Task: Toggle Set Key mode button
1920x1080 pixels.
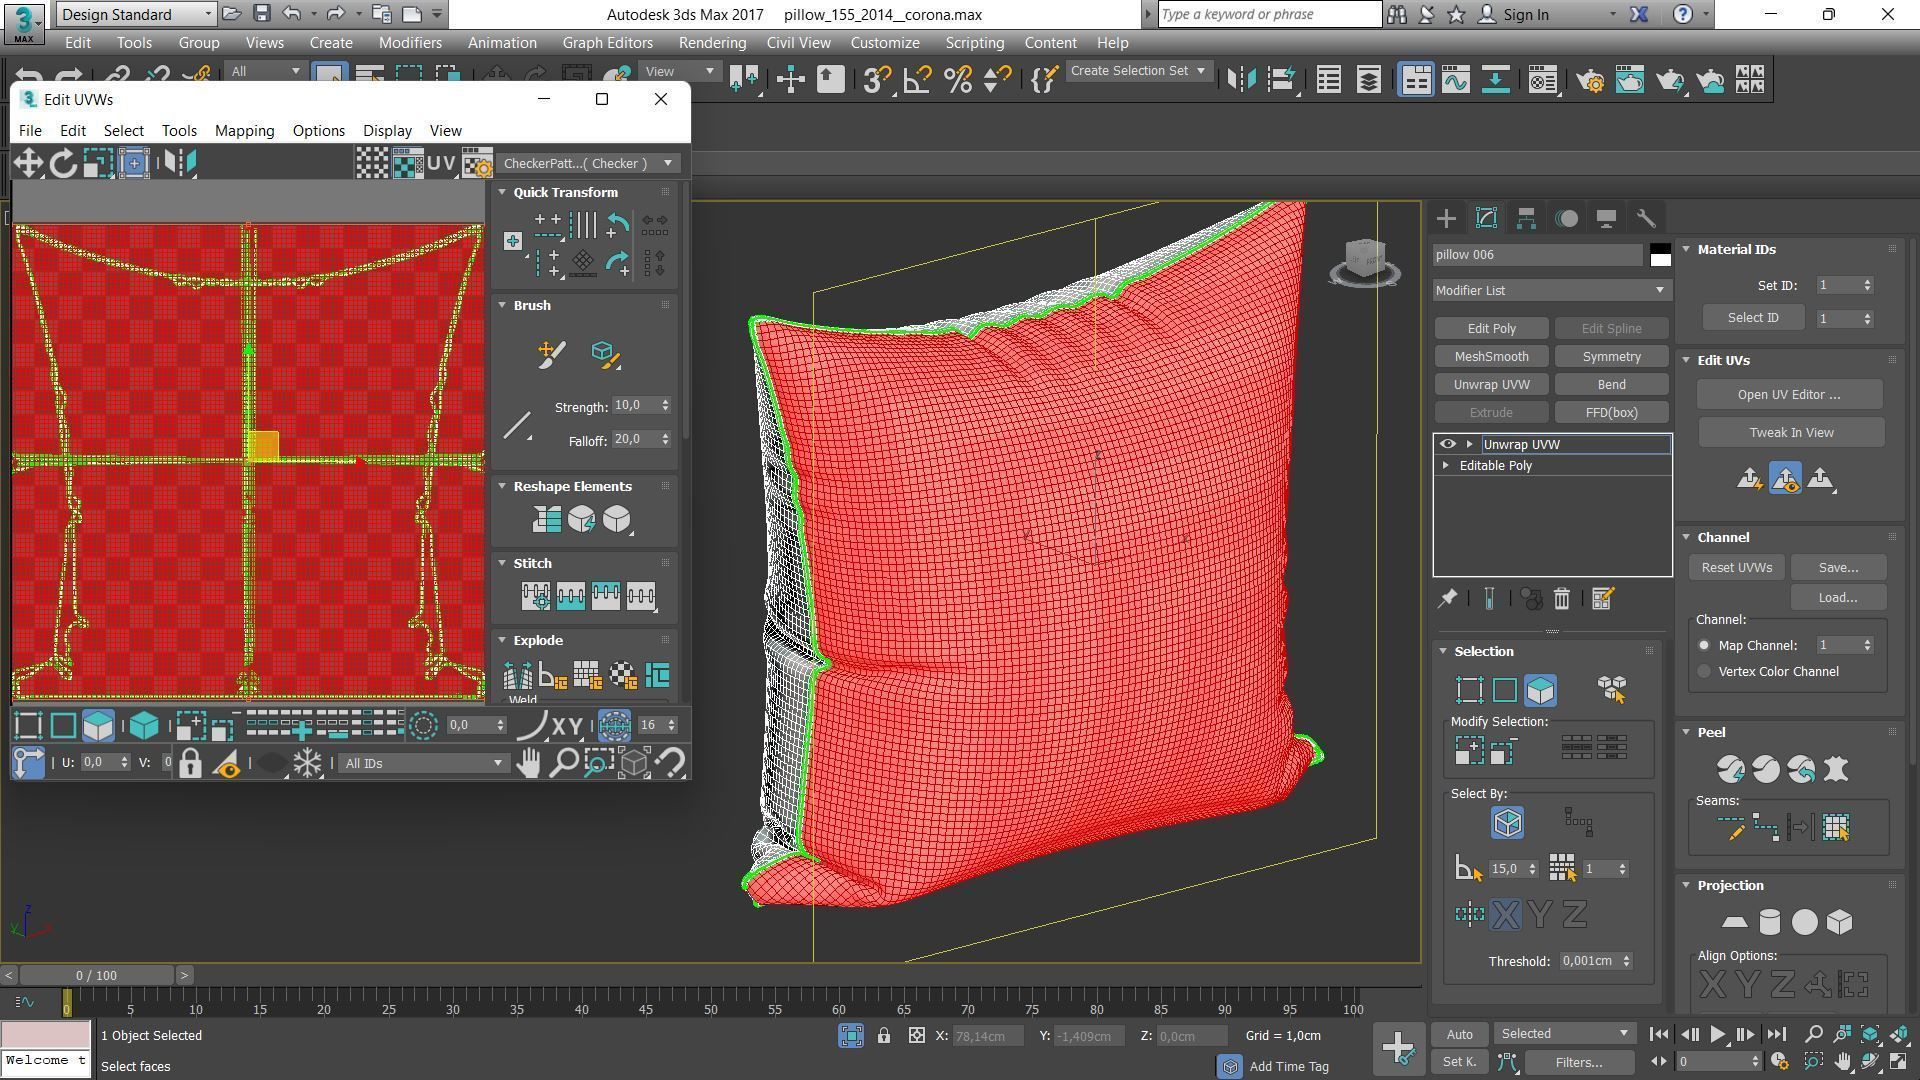Action: 1459,1062
